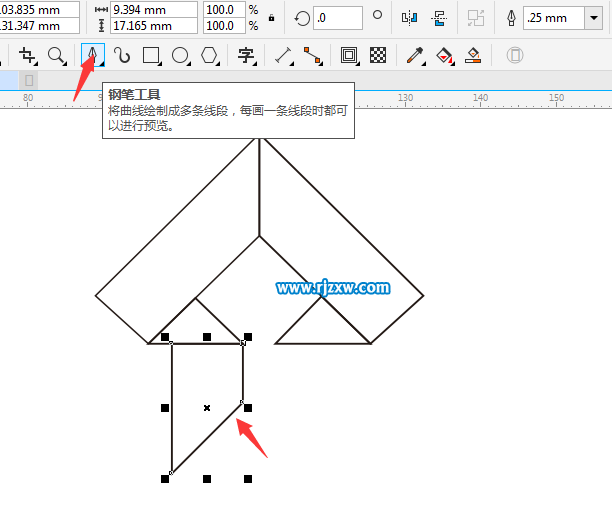Viewport: 612px width, 527px height.
Task: Select the Drop Shadow effects tool
Action: (x=349, y=55)
